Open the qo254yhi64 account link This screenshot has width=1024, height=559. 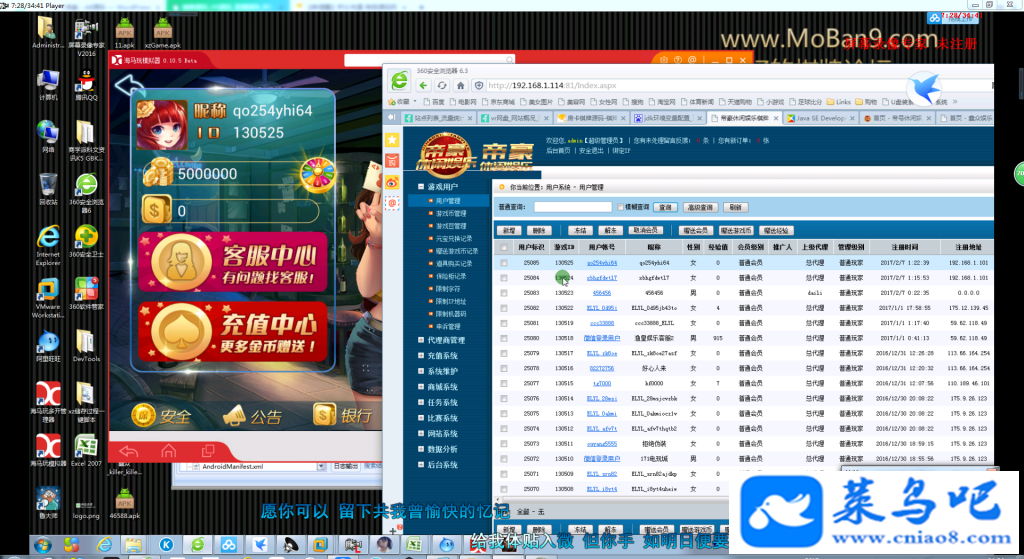tap(601, 263)
